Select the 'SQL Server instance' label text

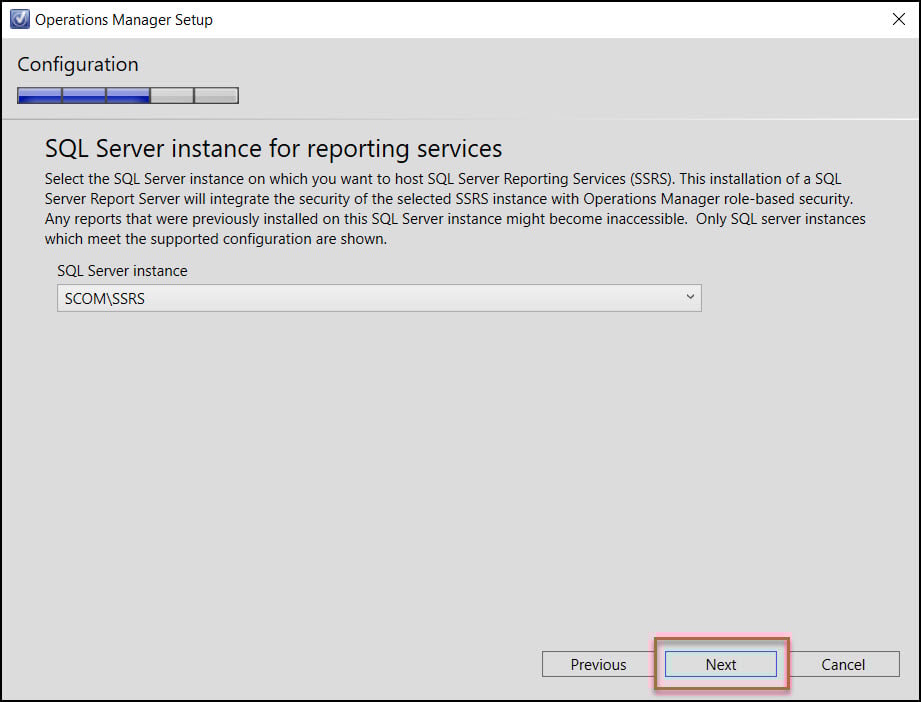122,271
